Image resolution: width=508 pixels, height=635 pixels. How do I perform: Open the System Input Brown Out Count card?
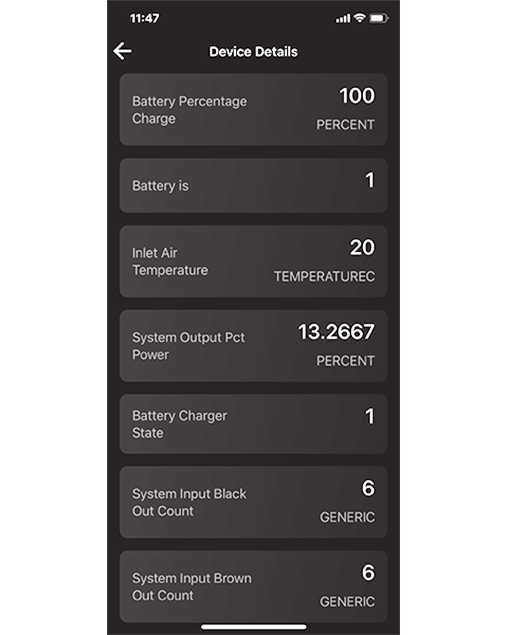pyautogui.click(x=254, y=586)
